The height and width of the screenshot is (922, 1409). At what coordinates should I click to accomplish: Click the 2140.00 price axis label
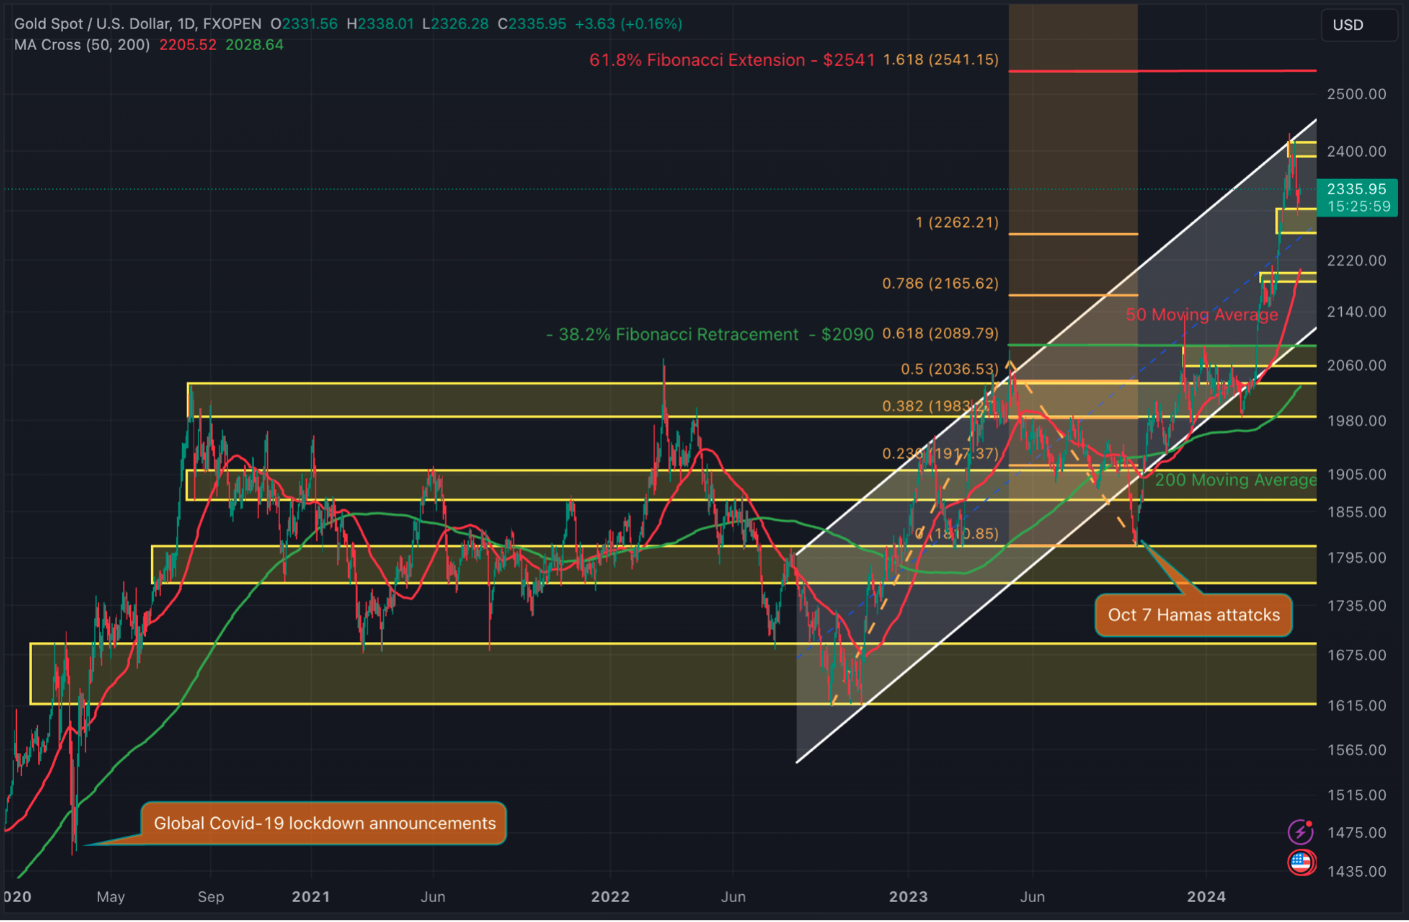(x=1357, y=312)
